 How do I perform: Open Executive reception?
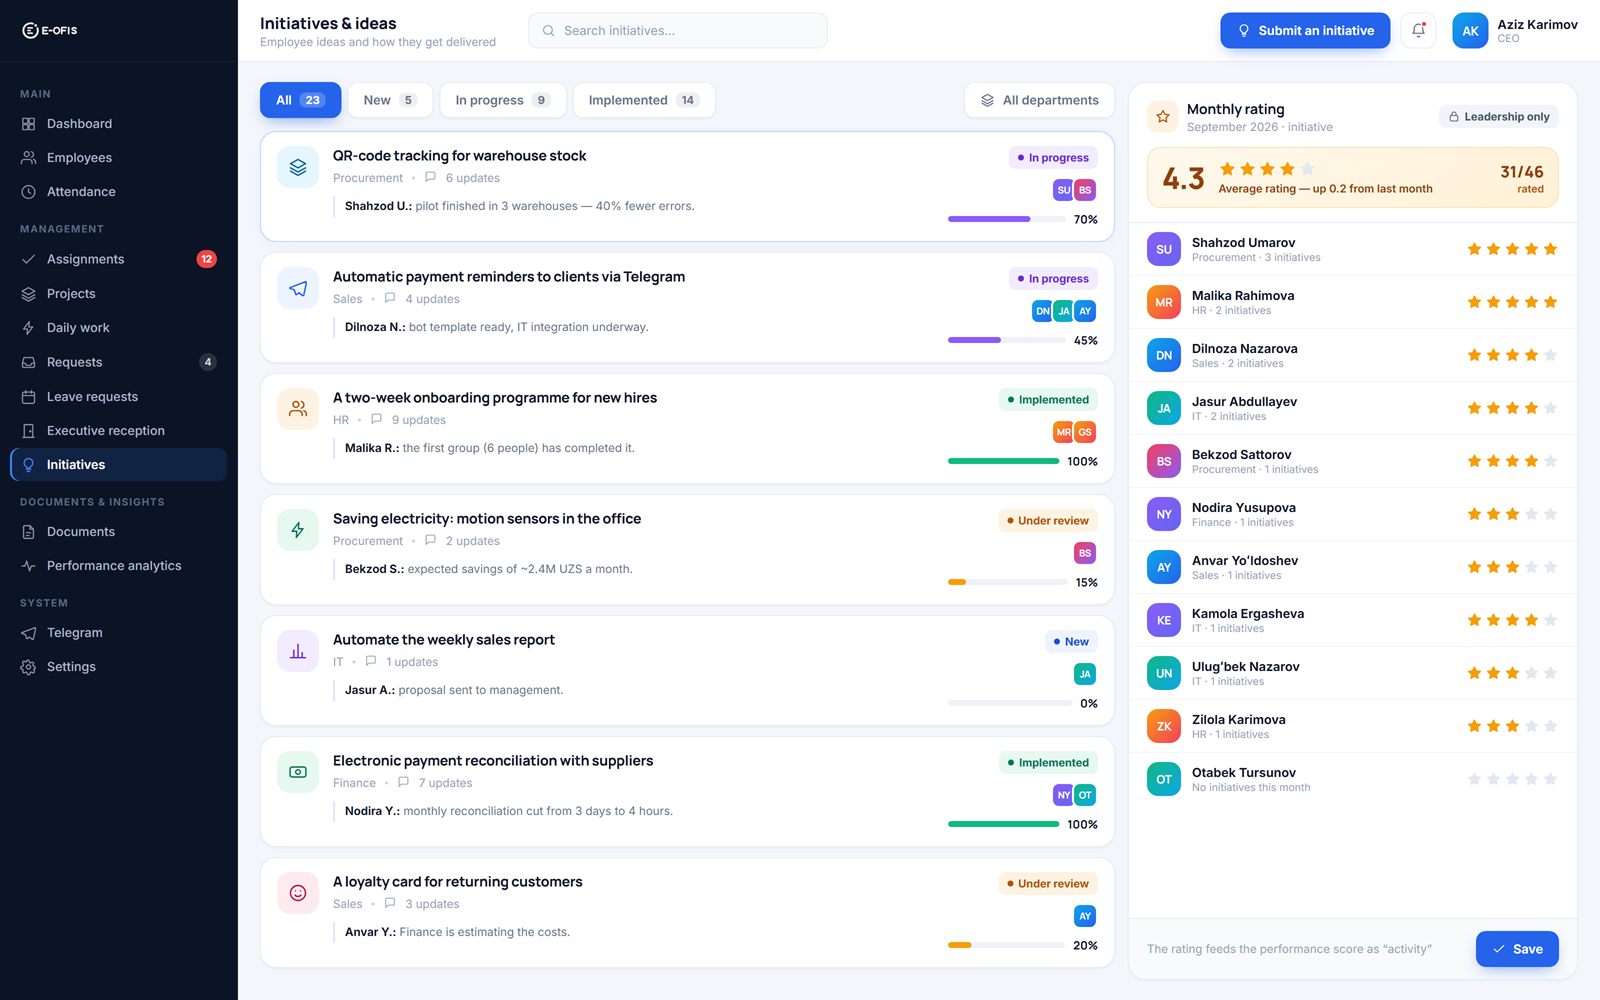[119, 431]
